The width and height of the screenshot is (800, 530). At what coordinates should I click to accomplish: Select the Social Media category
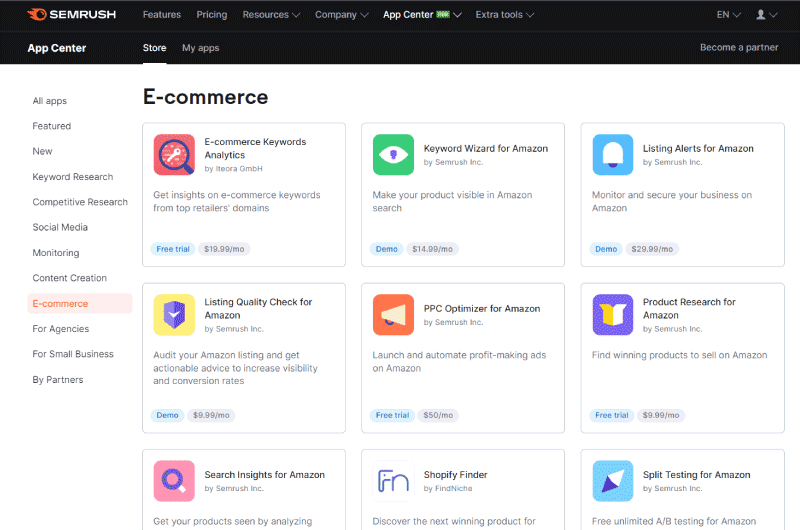click(x=60, y=228)
